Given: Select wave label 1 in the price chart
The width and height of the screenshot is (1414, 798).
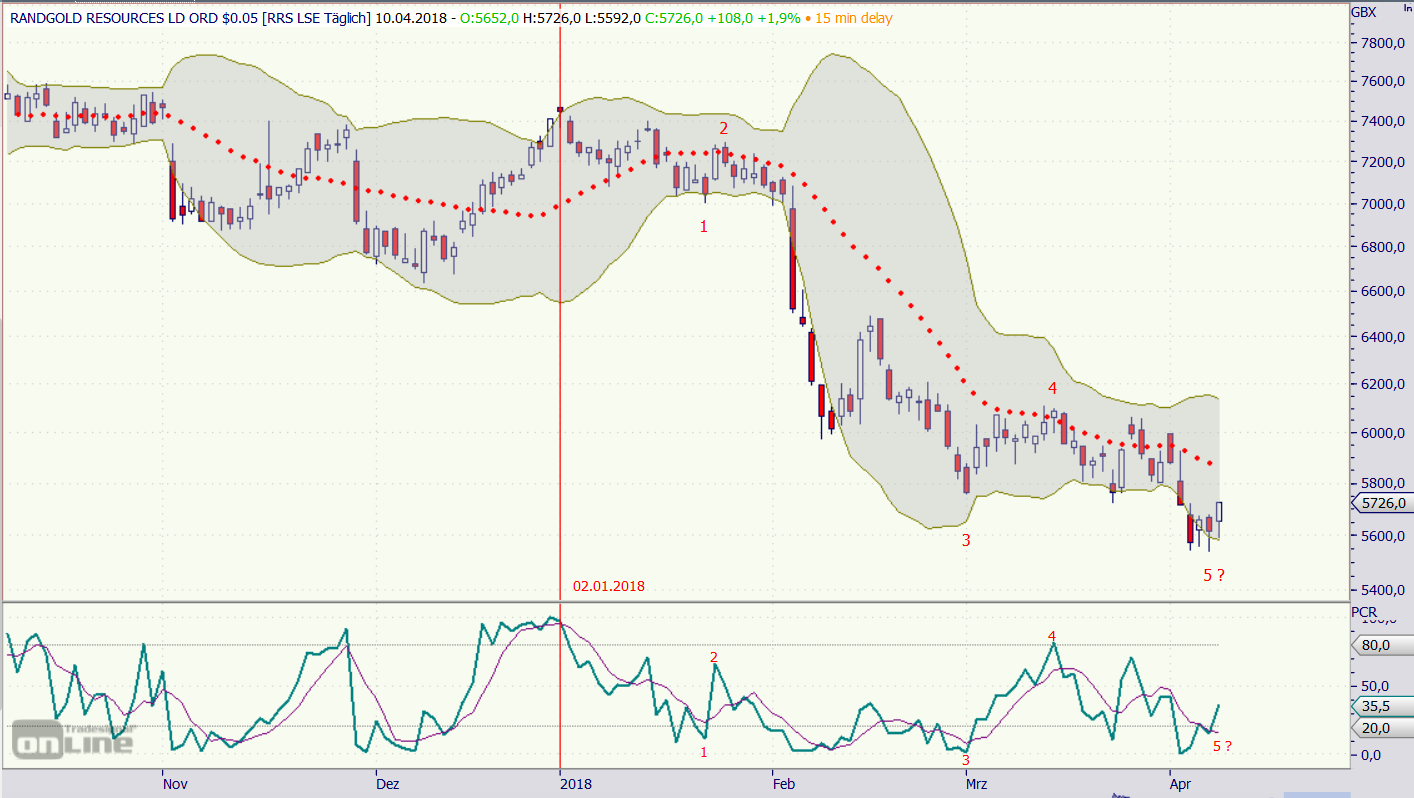Looking at the screenshot, I should click(703, 226).
